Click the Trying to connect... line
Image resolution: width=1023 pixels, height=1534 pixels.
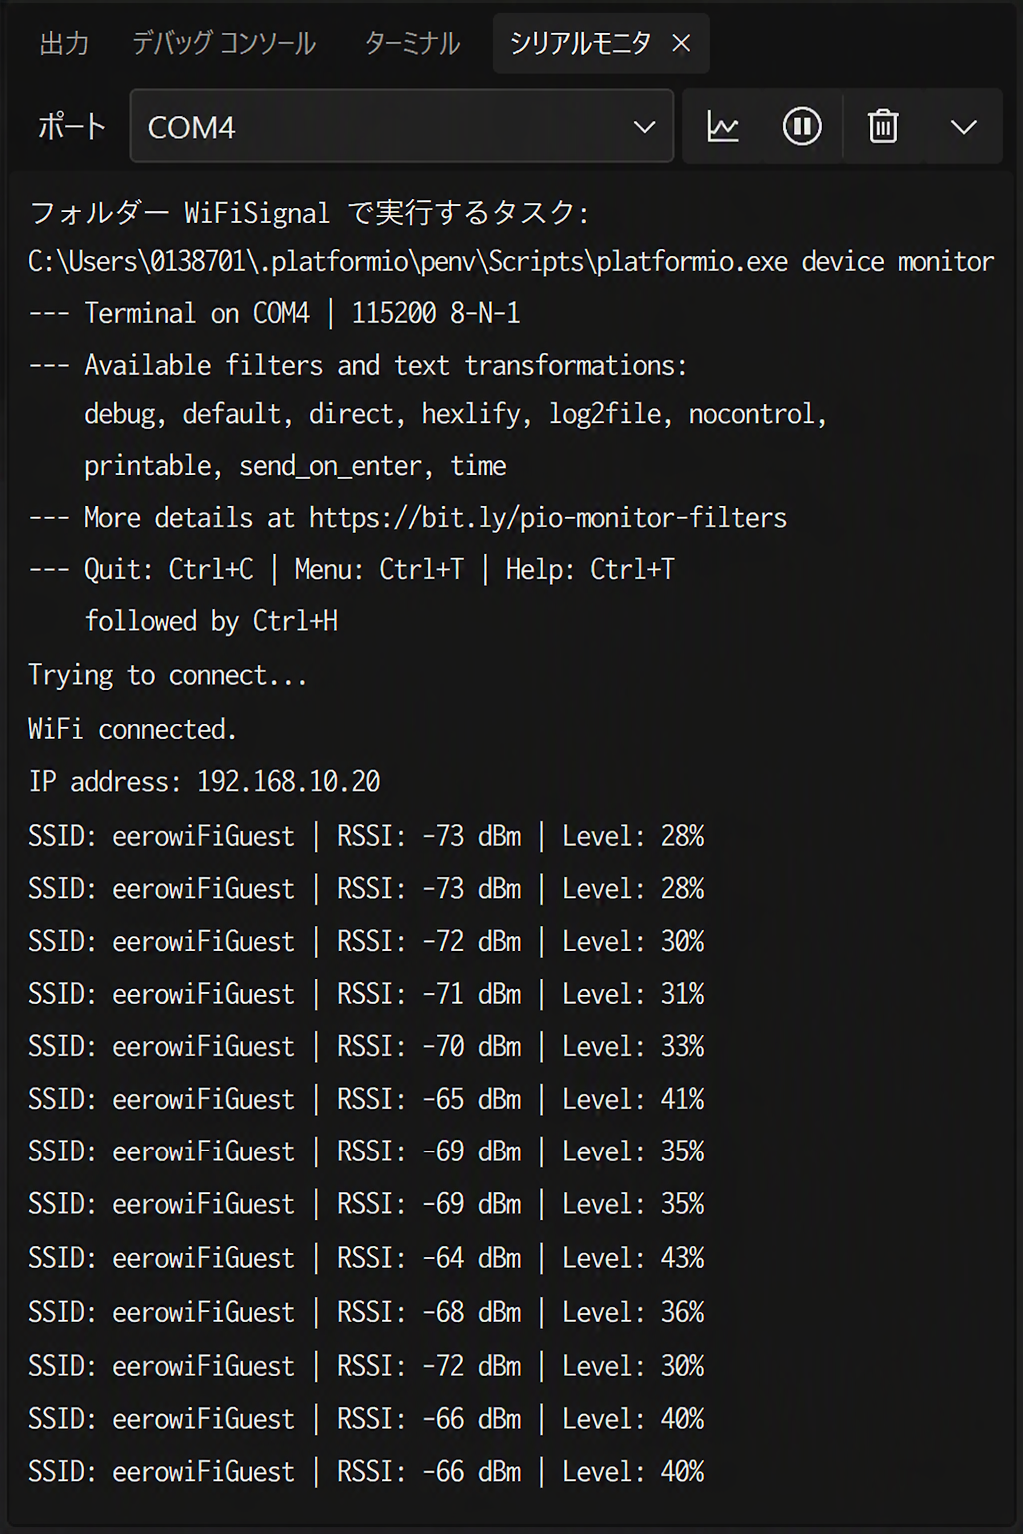point(167,676)
